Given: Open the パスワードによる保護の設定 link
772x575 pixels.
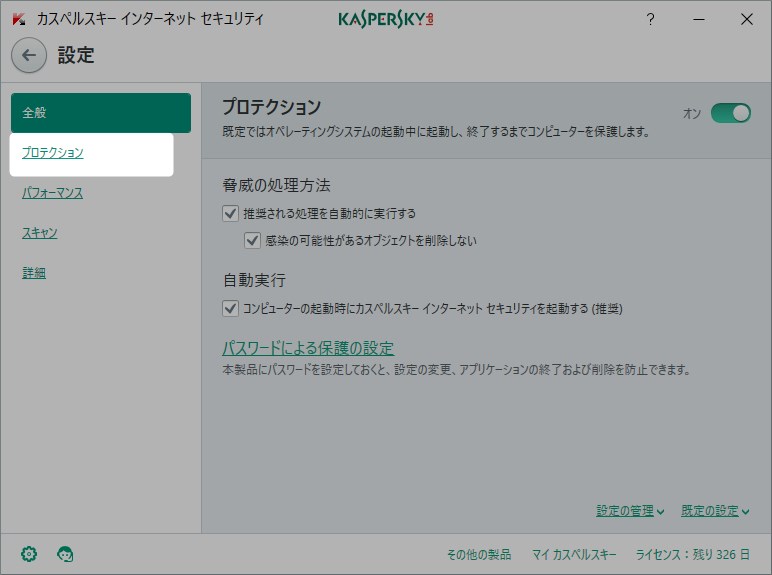Looking at the screenshot, I should [308, 348].
